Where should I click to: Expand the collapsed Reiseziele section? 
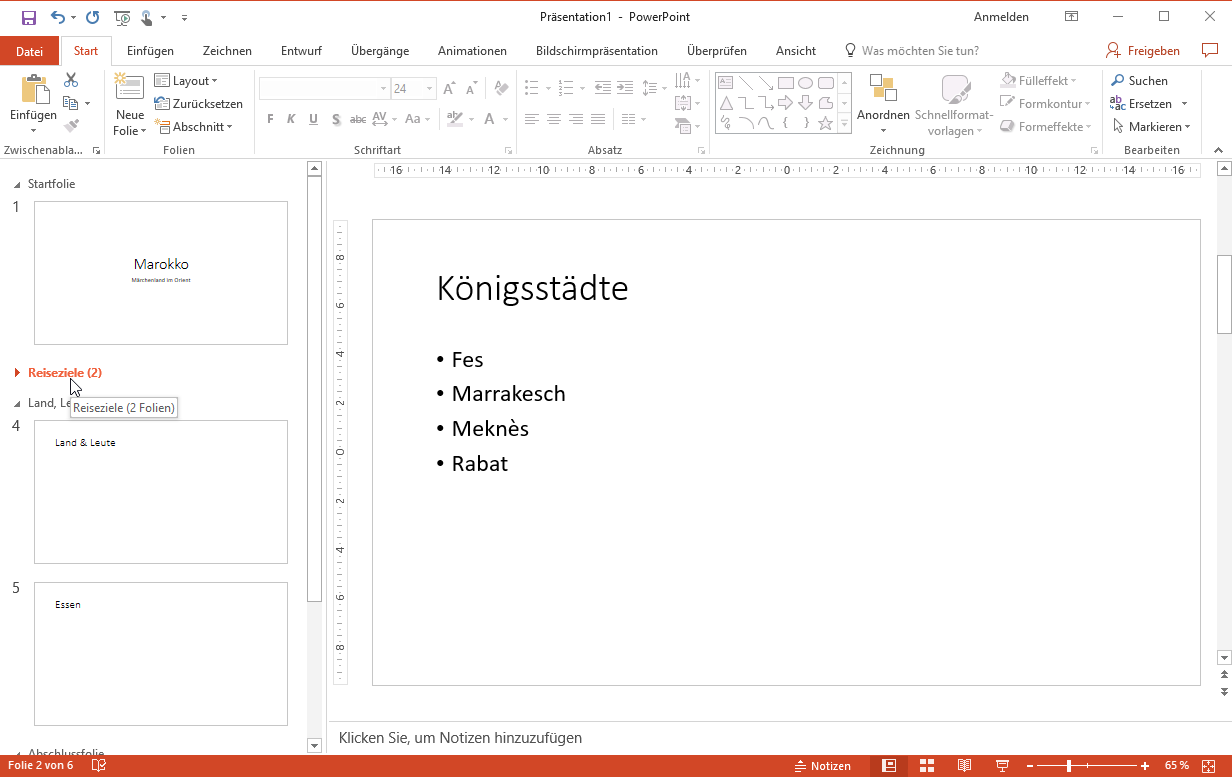(x=17, y=373)
